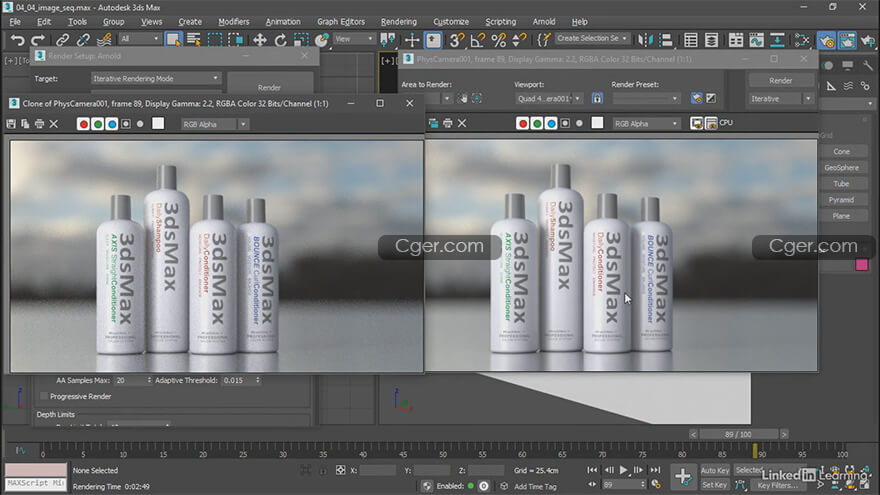Open the selection filter All dropdown
The image size is (880, 495).
click(x=139, y=39)
